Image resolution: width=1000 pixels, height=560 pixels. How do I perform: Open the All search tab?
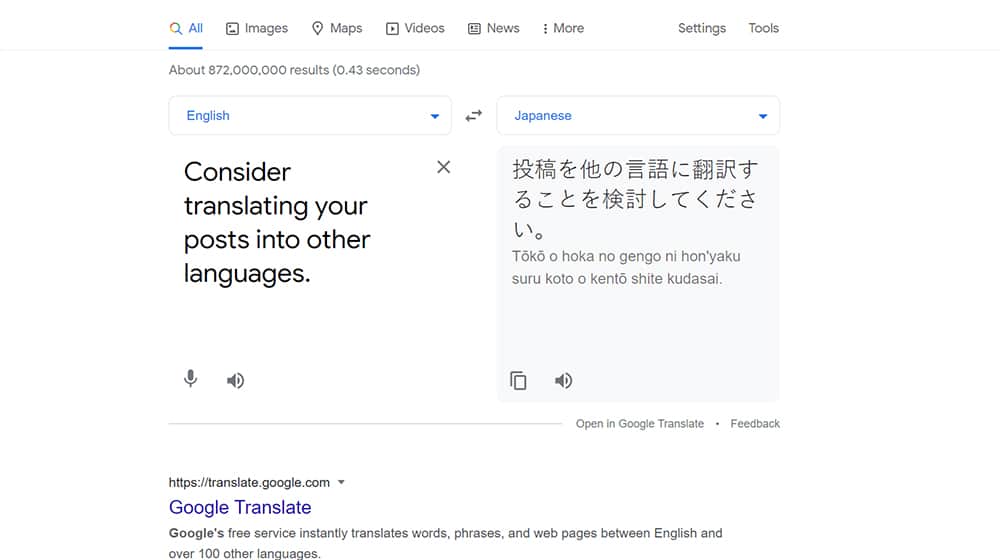pyautogui.click(x=186, y=28)
